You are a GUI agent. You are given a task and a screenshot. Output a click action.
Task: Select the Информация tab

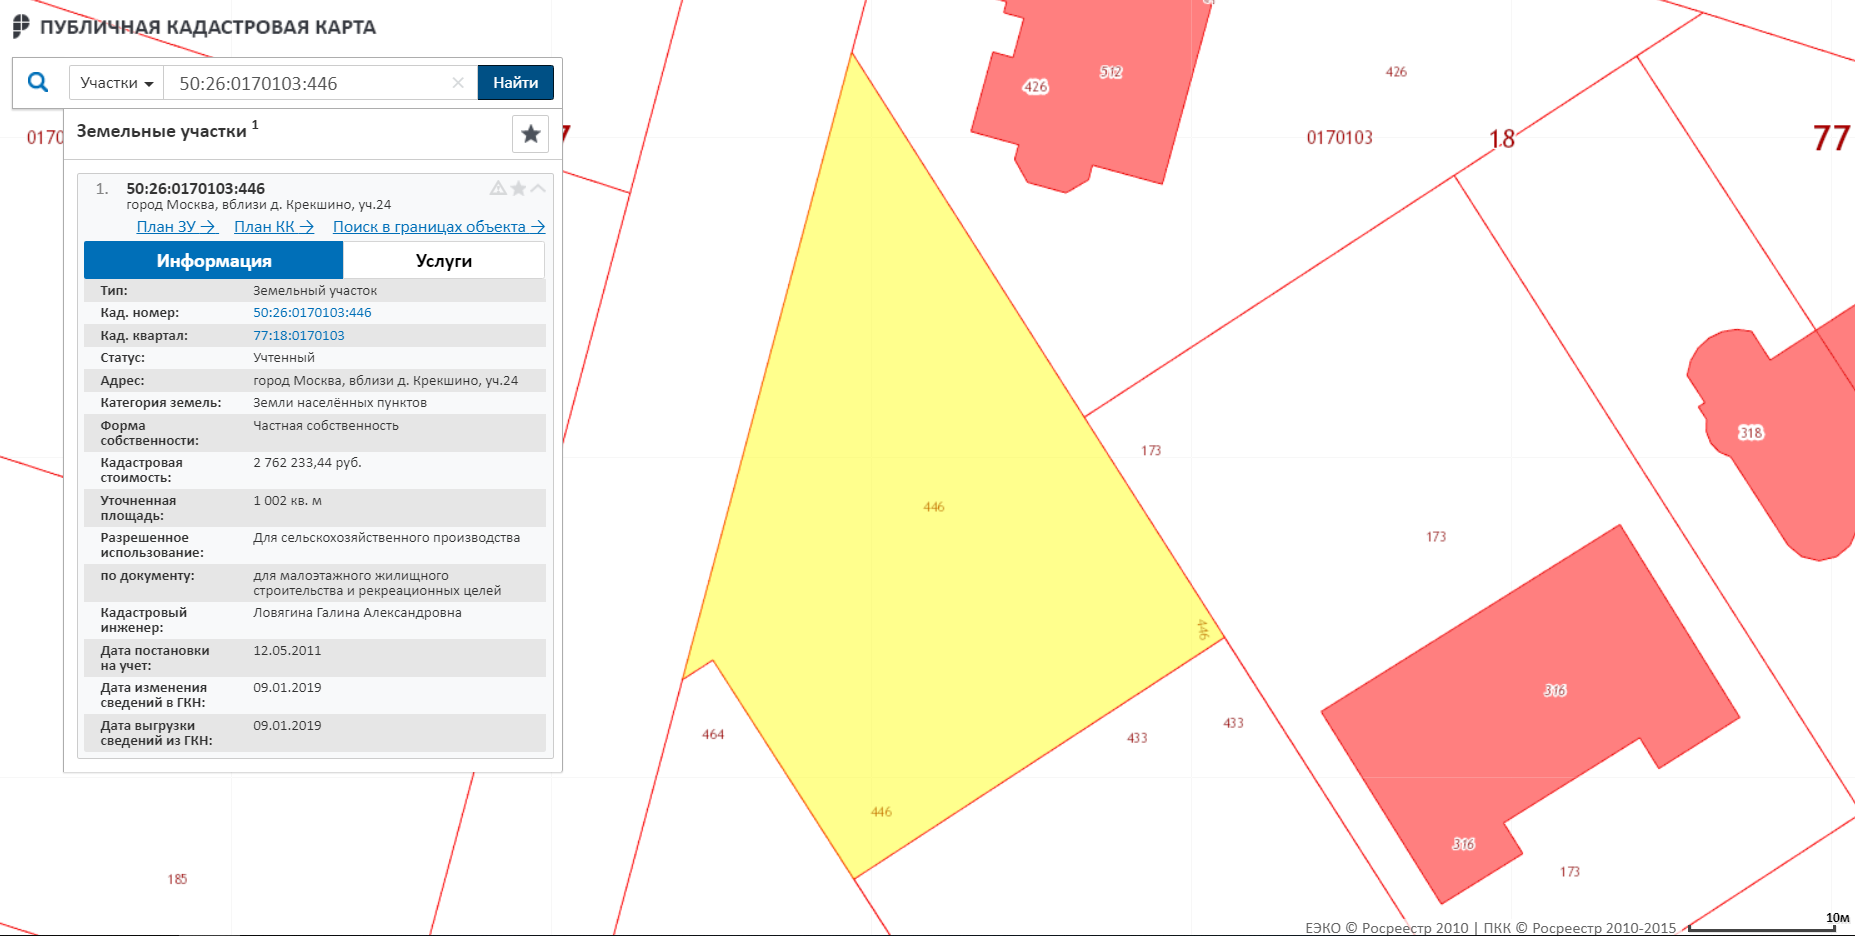tap(213, 261)
